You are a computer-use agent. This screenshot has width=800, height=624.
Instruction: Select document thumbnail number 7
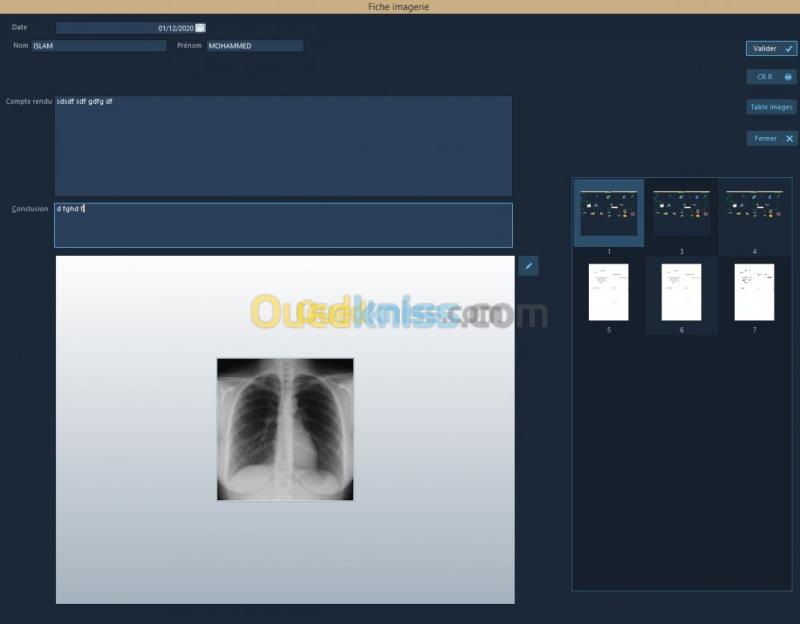click(755, 292)
